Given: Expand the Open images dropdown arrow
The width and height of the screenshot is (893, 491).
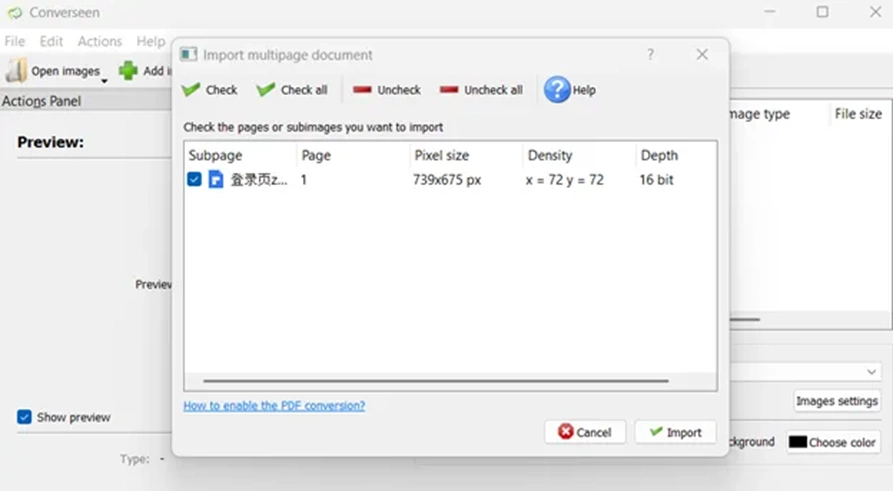Looking at the screenshot, I should tap(104, 81).
